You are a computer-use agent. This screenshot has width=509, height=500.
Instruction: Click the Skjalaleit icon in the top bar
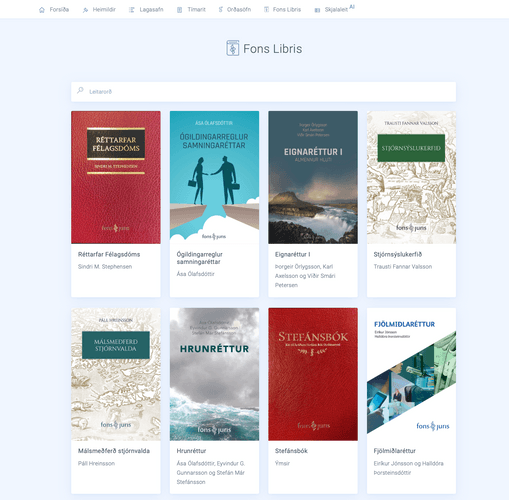tap(317, 10)
